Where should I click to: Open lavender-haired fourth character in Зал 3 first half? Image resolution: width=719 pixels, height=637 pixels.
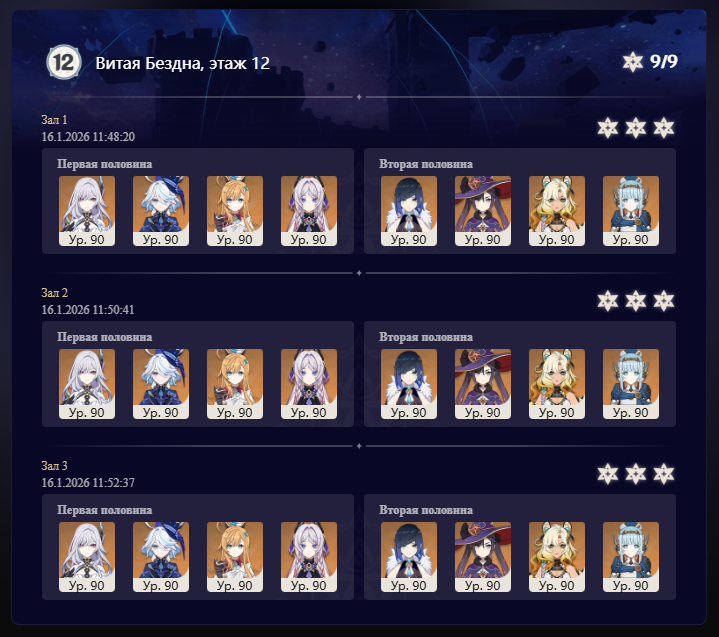(x=309, y=557)
